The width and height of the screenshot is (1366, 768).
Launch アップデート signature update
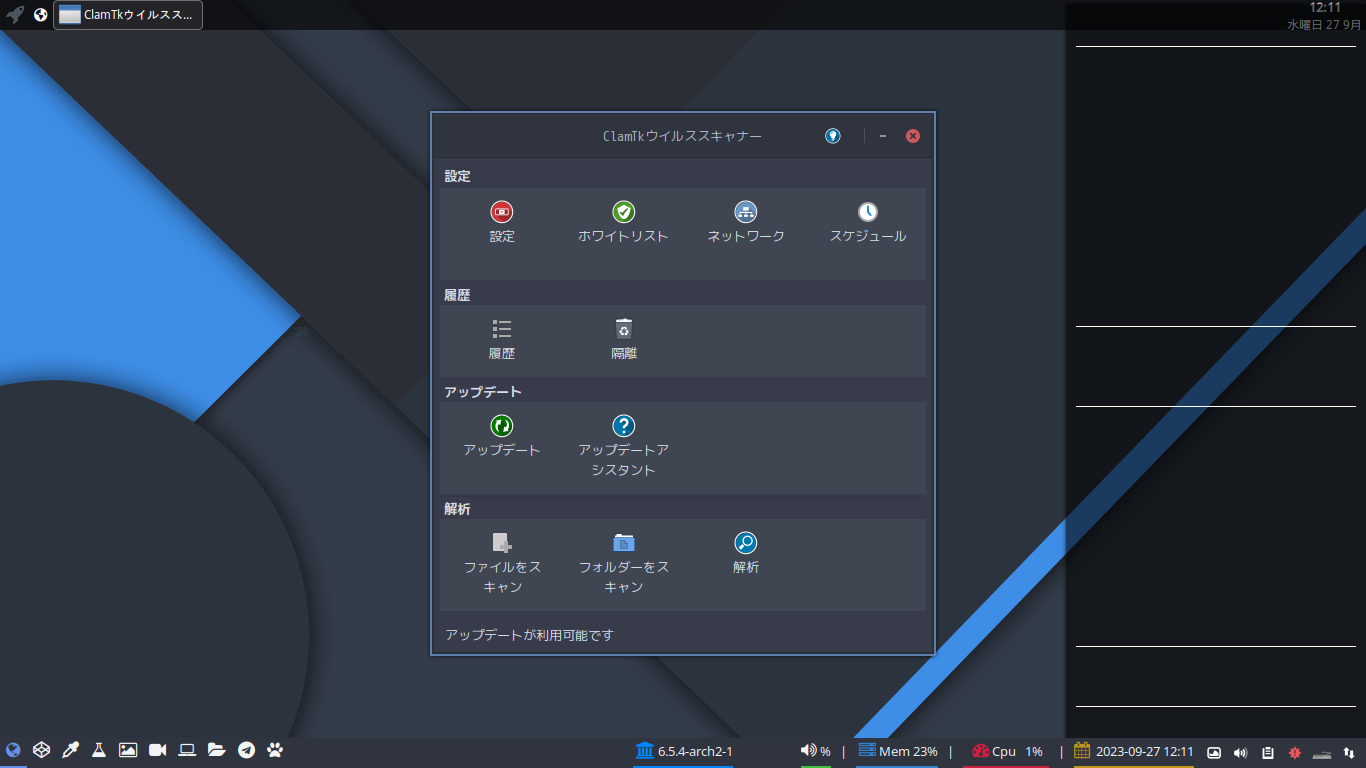point(502,426)
